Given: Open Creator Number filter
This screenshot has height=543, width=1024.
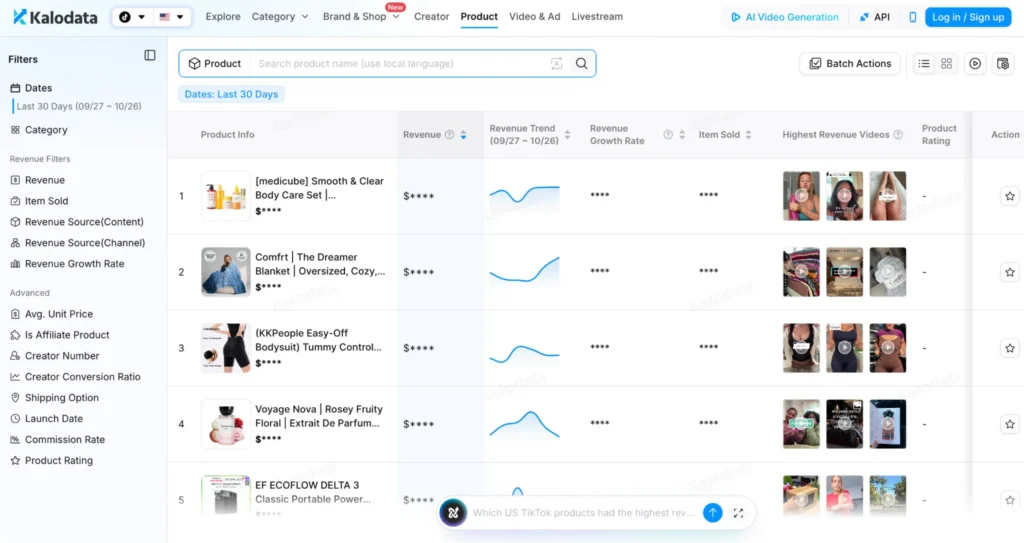Looking at the screenshot, I should [x=54, y=355].
